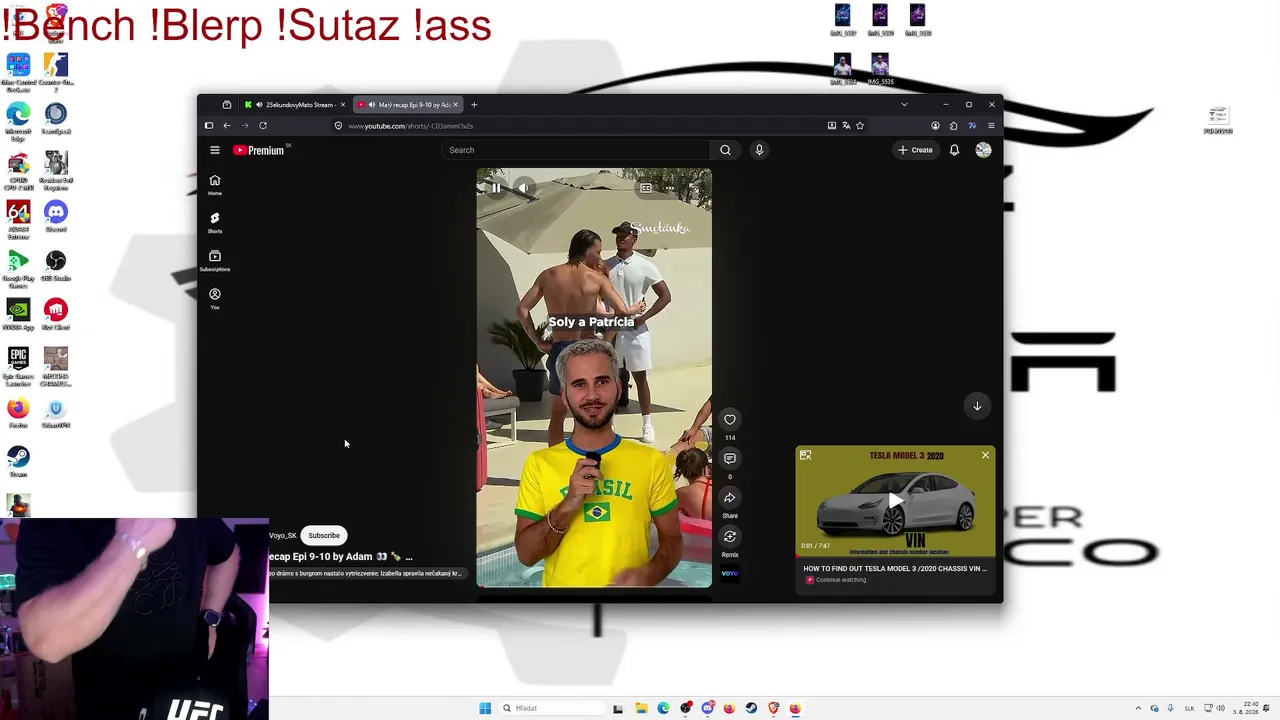The height and width of the screenshot is (720, 1280).
Task: Open the You section in sidebar
Action: (x=215, y=298)
